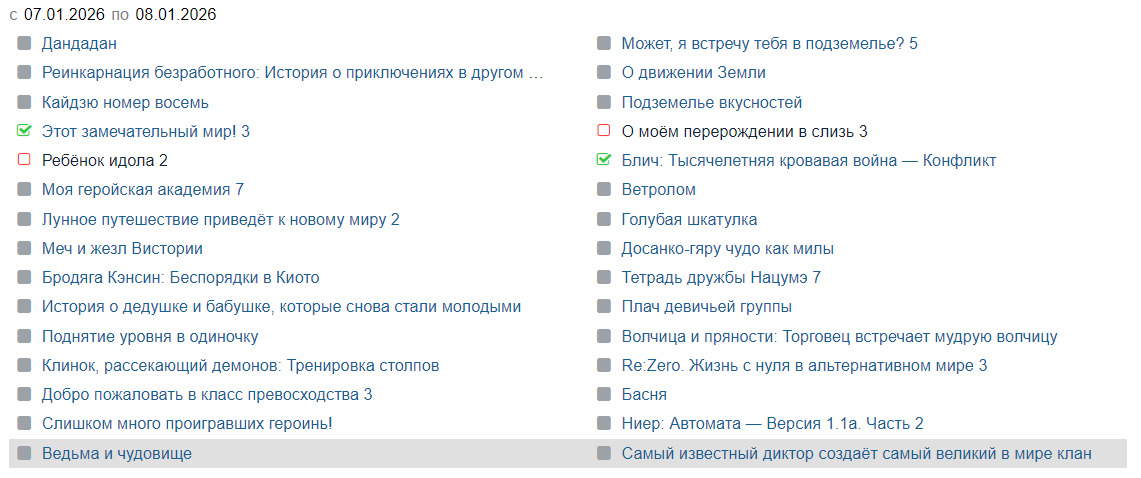Open the Моя геройская академия 7 link
The image size is (1141, 478).
tap(143, 190)
